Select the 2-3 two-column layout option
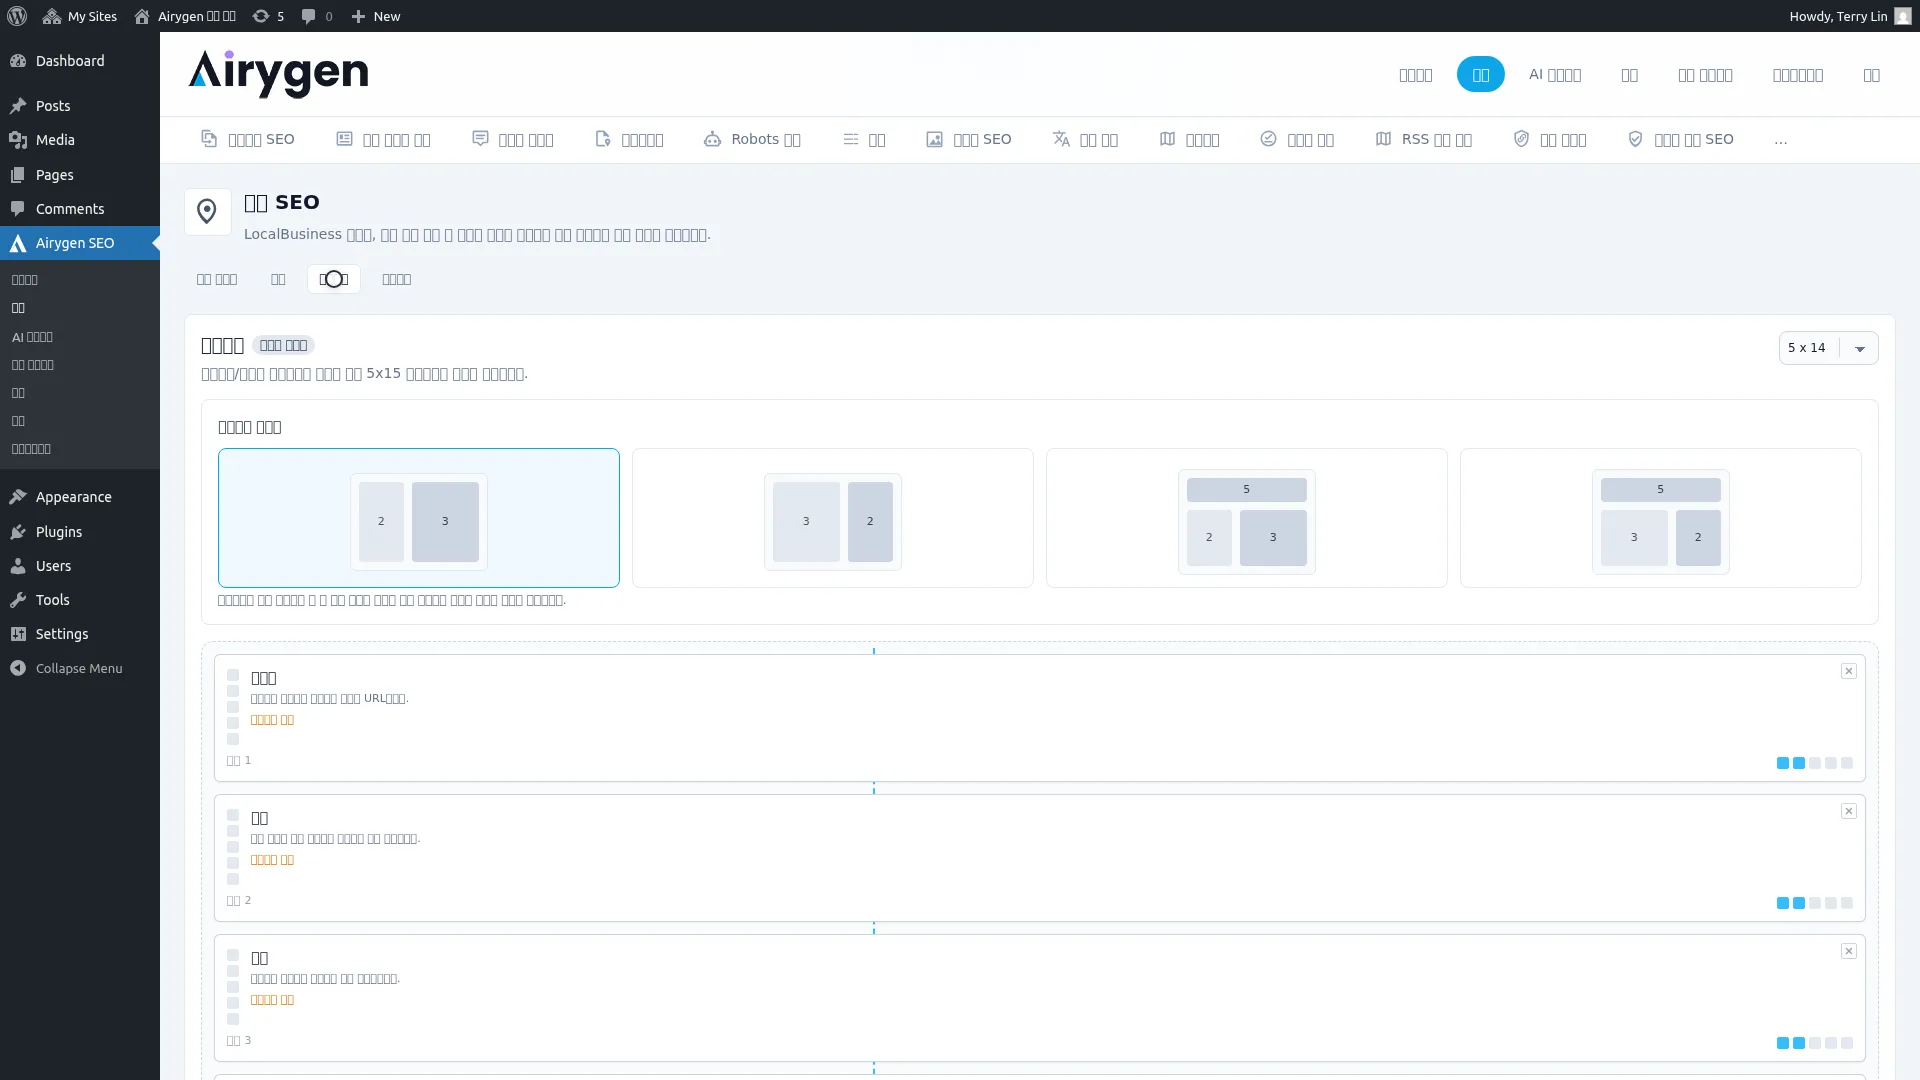This screenshot has height=1080, width=1920. tap(419, 518)
